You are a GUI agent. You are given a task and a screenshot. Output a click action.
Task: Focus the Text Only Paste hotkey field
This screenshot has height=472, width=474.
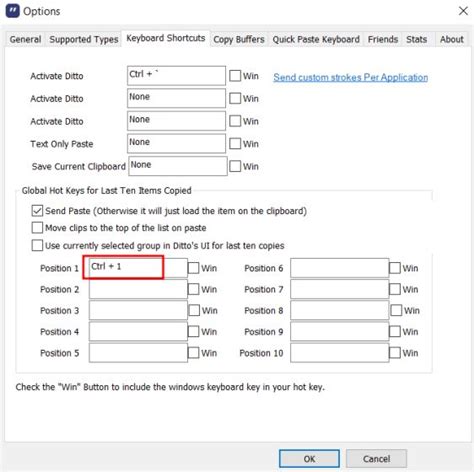click(x=176, y=144)
